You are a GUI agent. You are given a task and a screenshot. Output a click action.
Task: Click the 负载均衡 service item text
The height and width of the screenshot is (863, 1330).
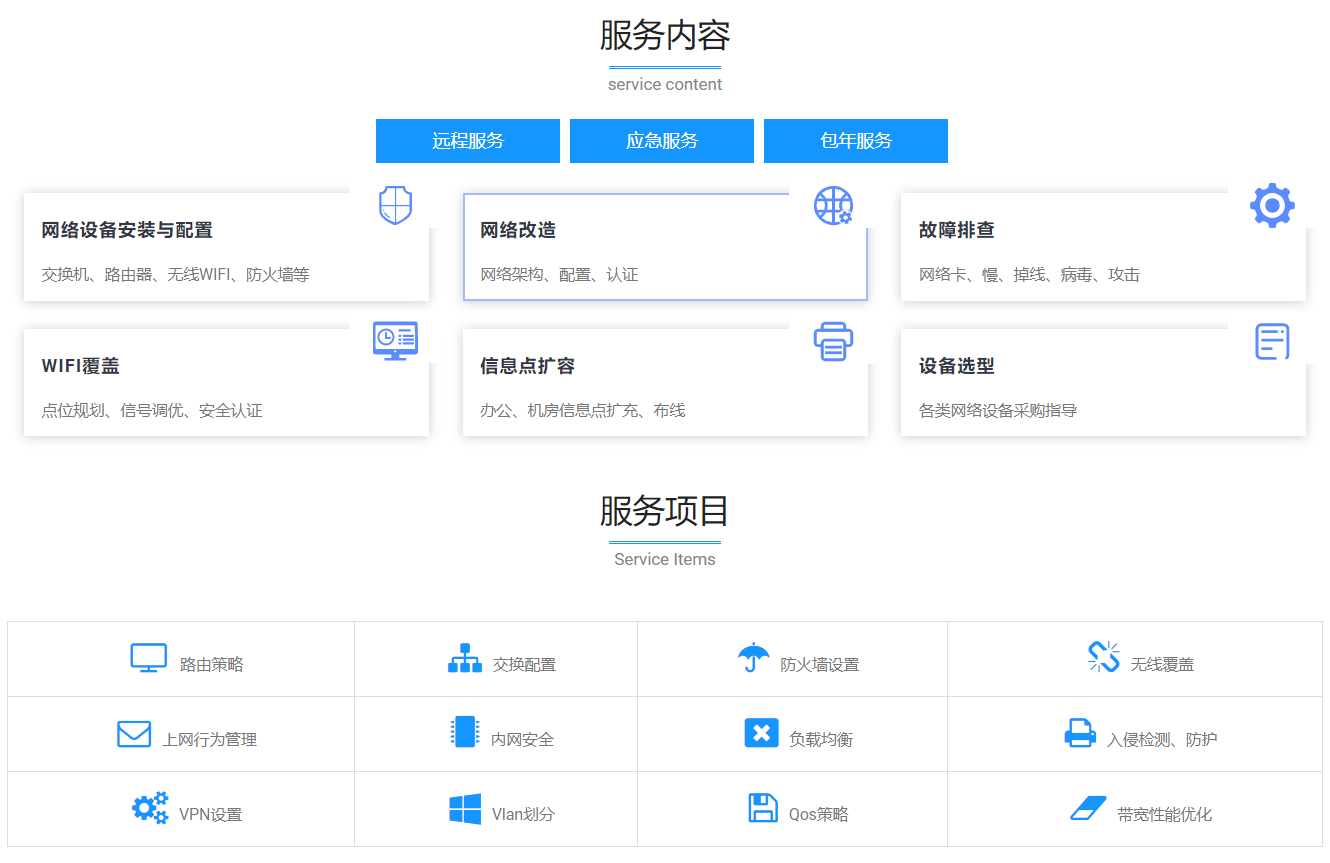point(821,740)
